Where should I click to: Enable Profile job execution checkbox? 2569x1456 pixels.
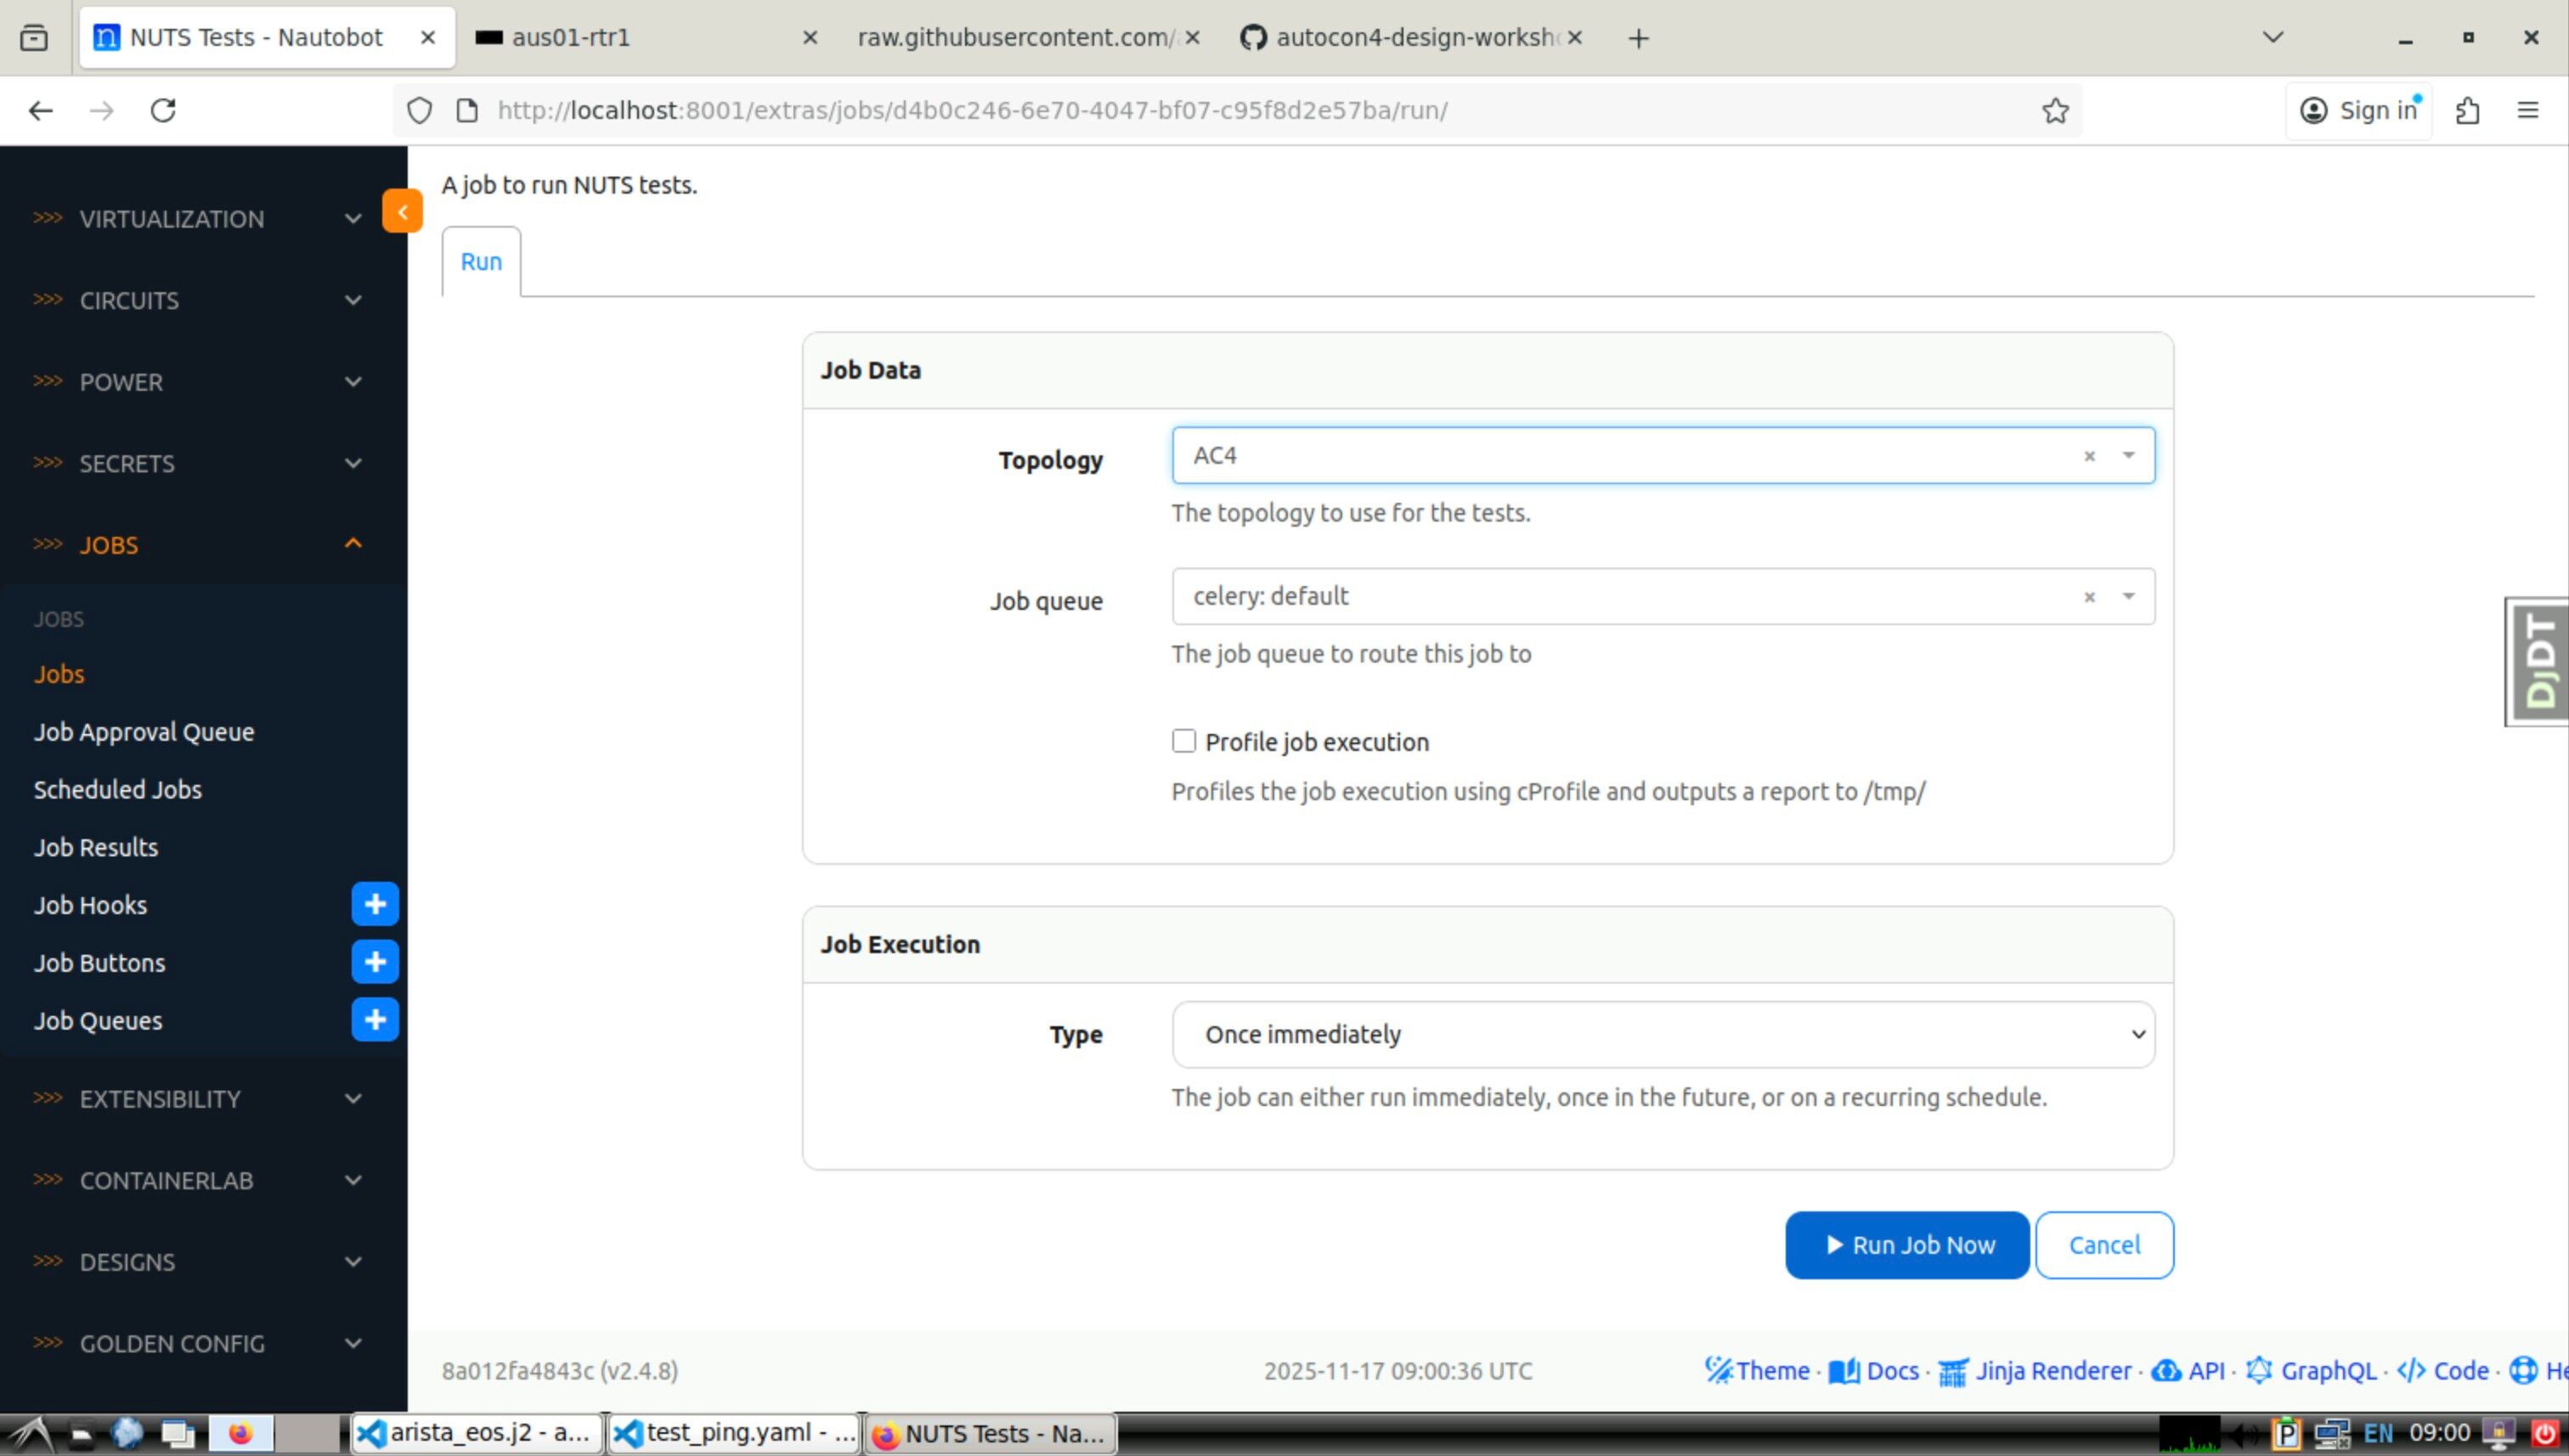[x=1184, y=741]
